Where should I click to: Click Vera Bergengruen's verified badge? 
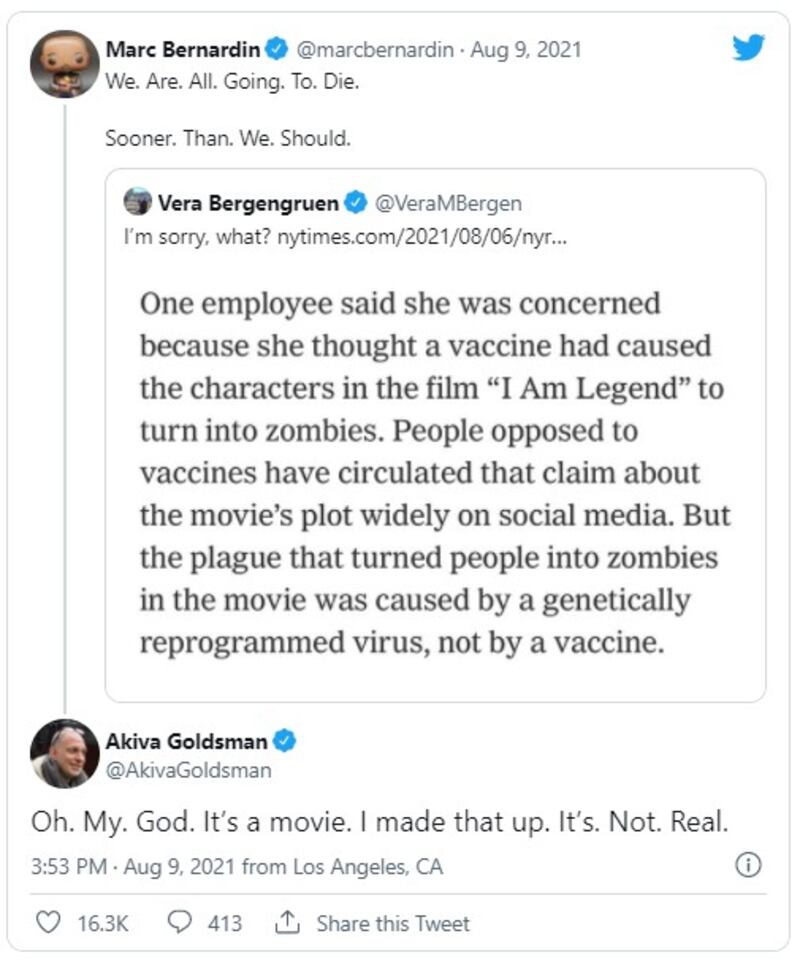point(354,204)
